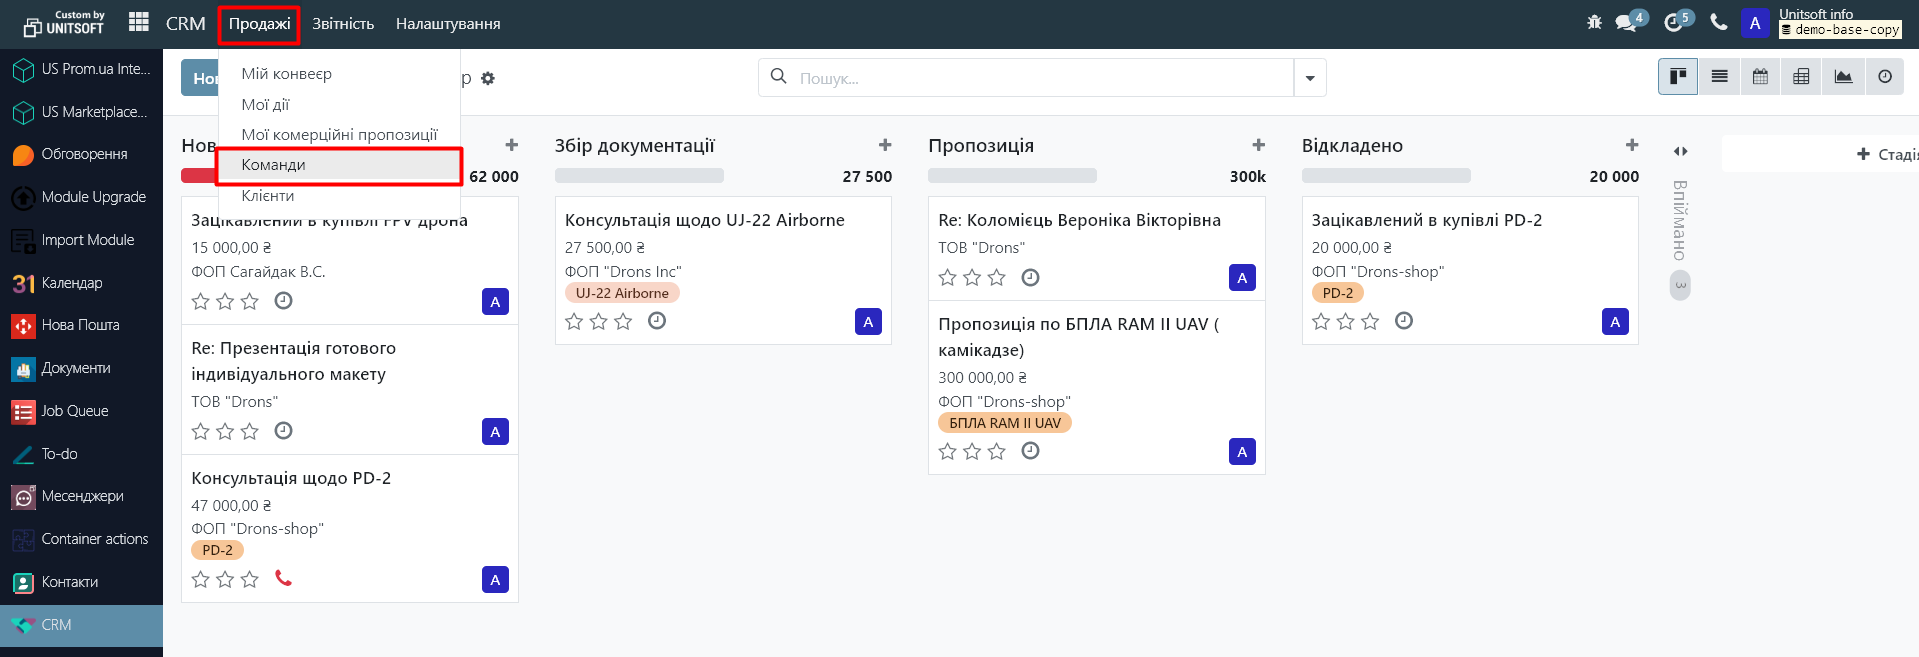Image resolution: width=1919 pixels, height=657 pixels.
Task: Click Відкладено column progress bar
Action: (1386, 176)
